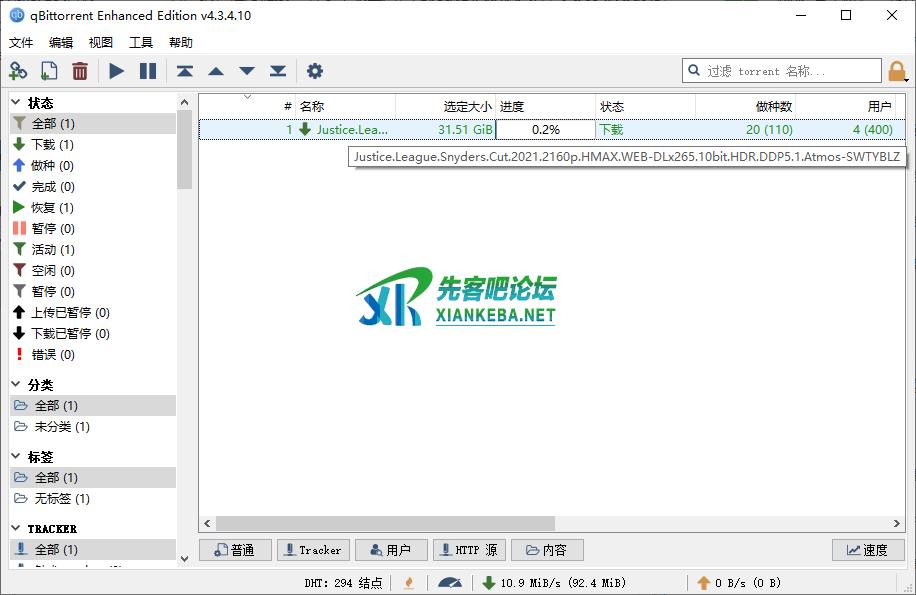This screenshot has width=916, height=595.
Task: Click the torrent name filter search field
Action: pyautogui.click(x=780, y=71)
